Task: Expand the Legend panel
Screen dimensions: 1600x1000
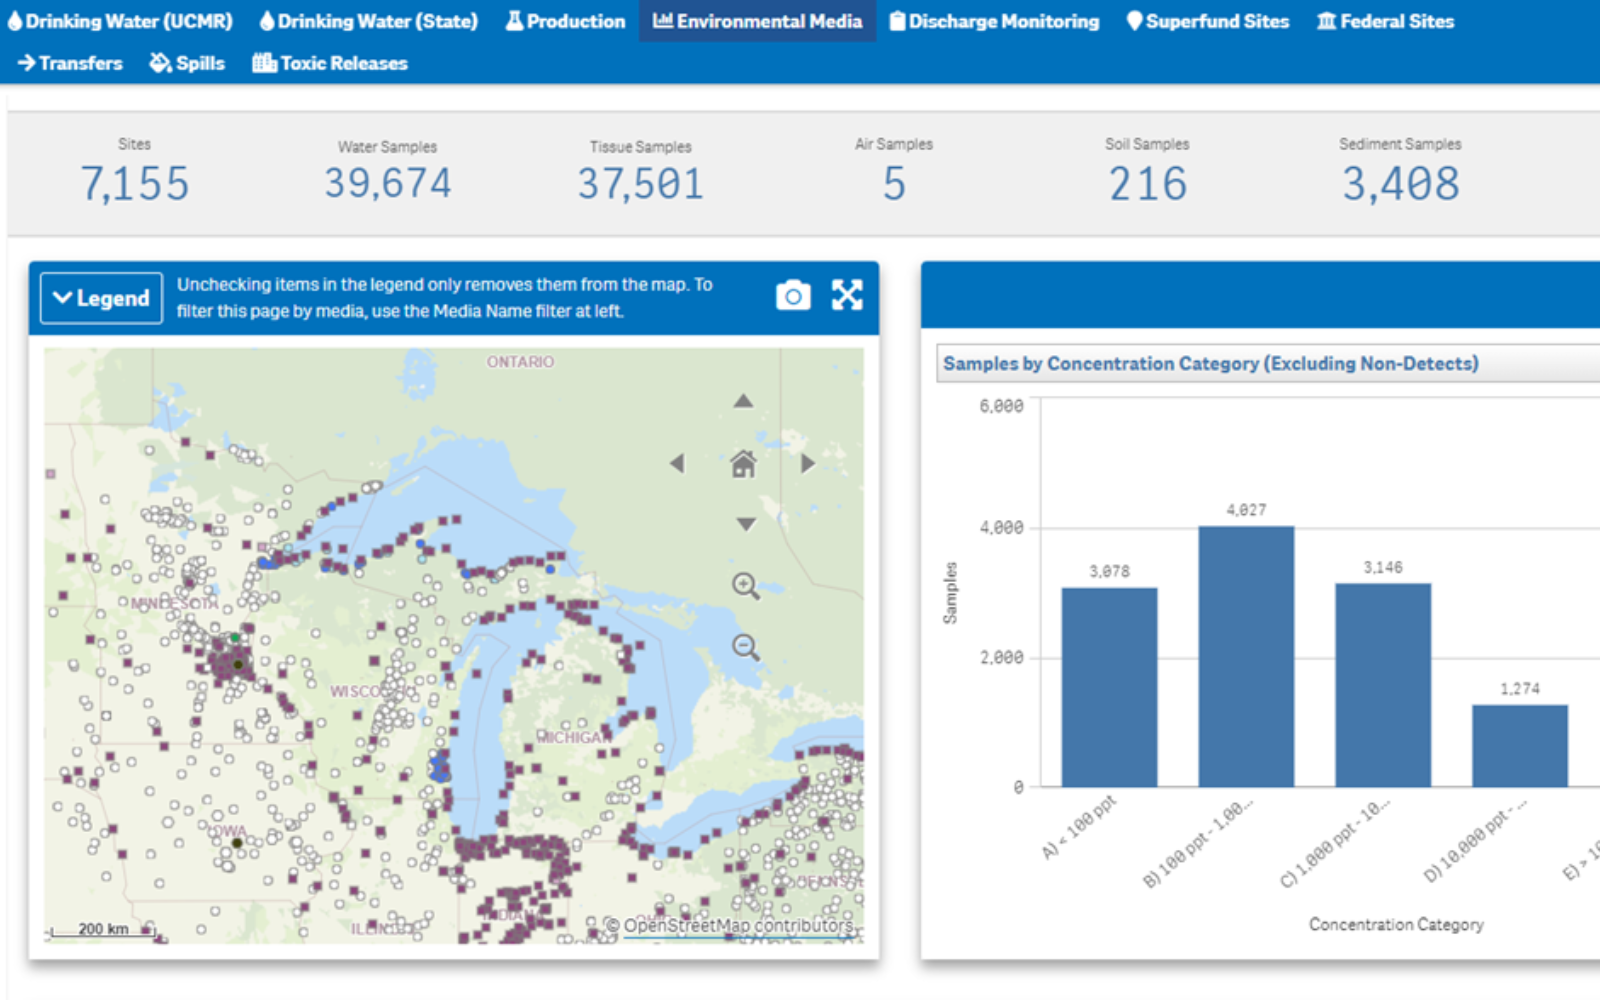Action: pyautogui.click(x=100, y=297)
